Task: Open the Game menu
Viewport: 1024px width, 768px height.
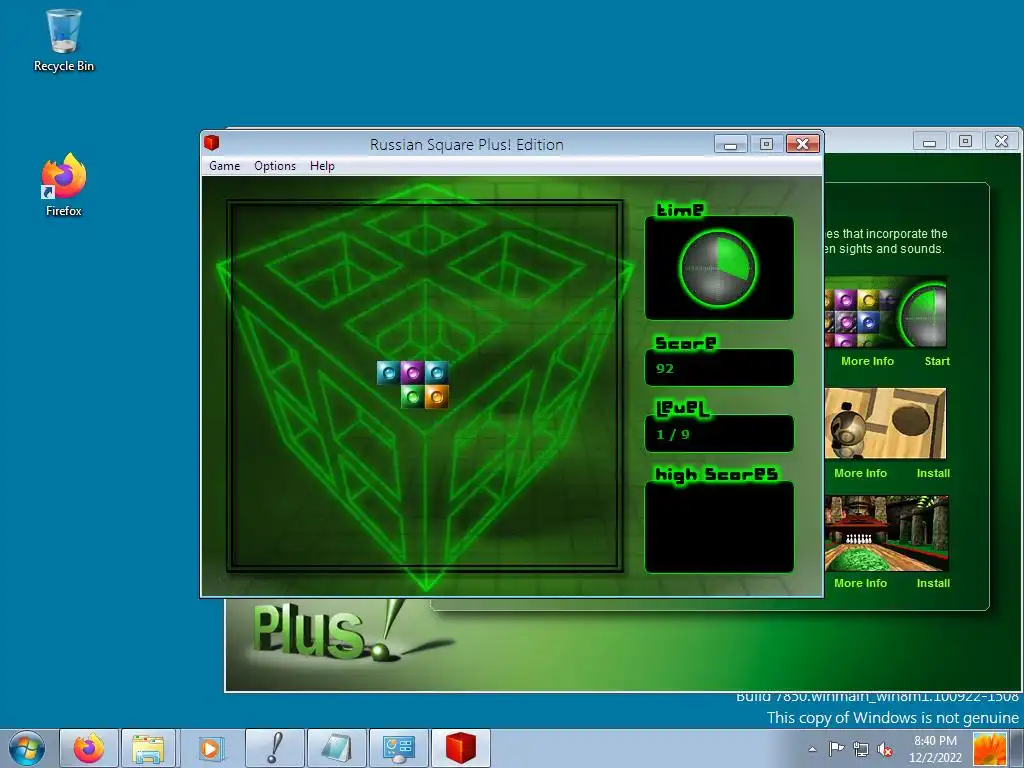Action: pyautogui.click(x=224, y=166)
